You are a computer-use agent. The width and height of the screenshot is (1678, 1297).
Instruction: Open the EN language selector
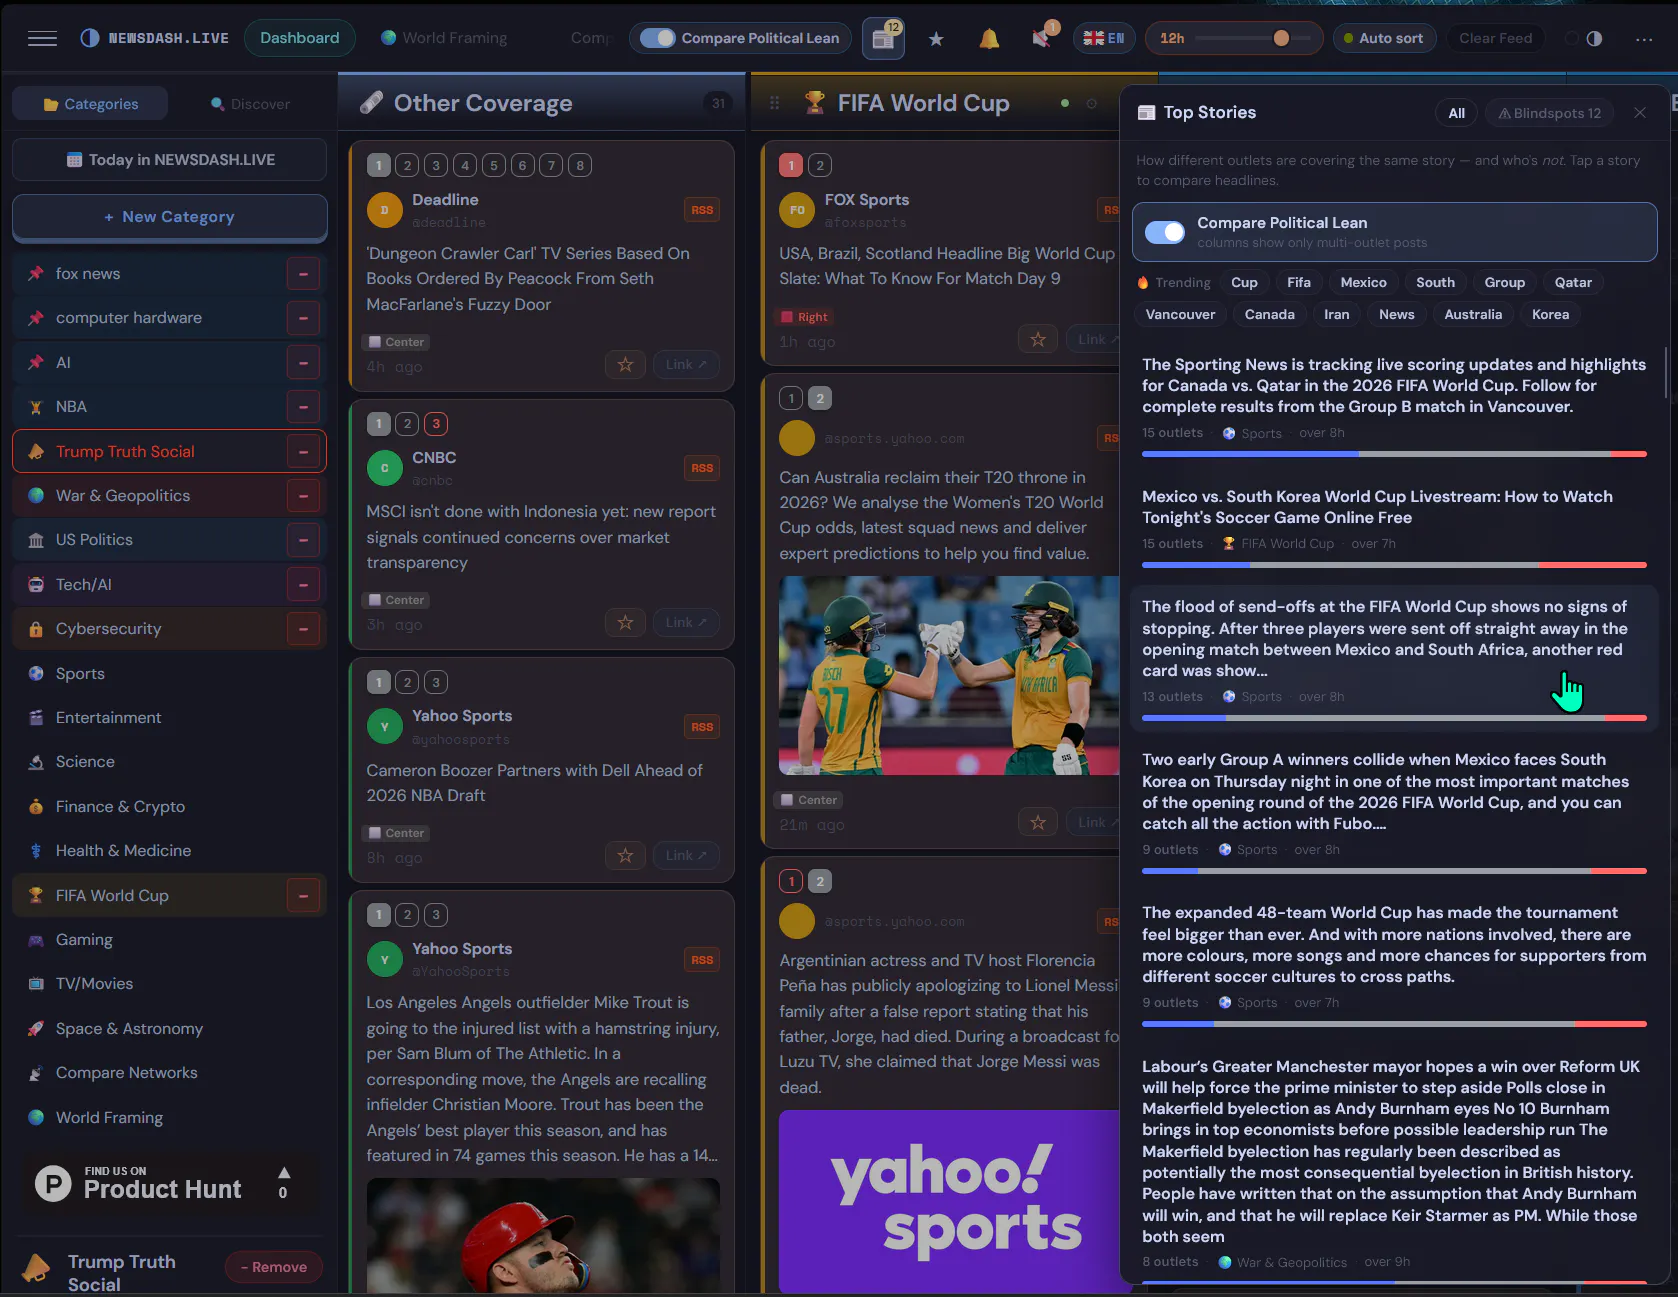[1104, 38]
